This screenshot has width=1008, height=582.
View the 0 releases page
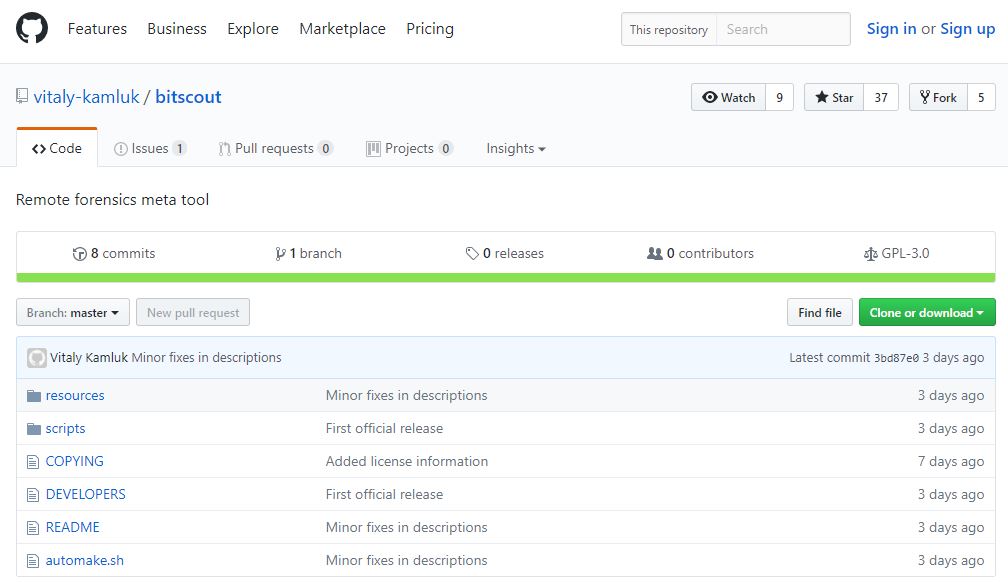pos(505,253)
